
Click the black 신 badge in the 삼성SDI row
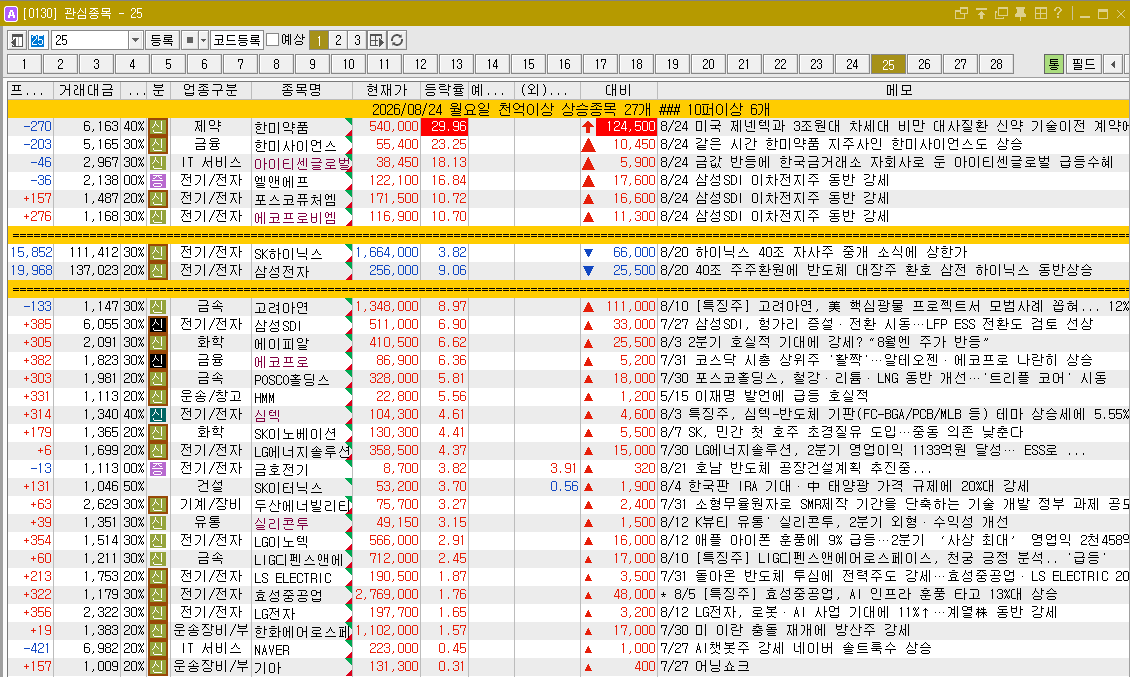click(x=157, y=325)
